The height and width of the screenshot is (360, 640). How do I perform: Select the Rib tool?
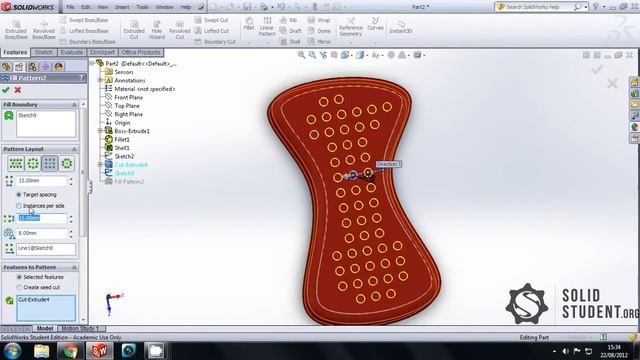click(x=289, y=20)
